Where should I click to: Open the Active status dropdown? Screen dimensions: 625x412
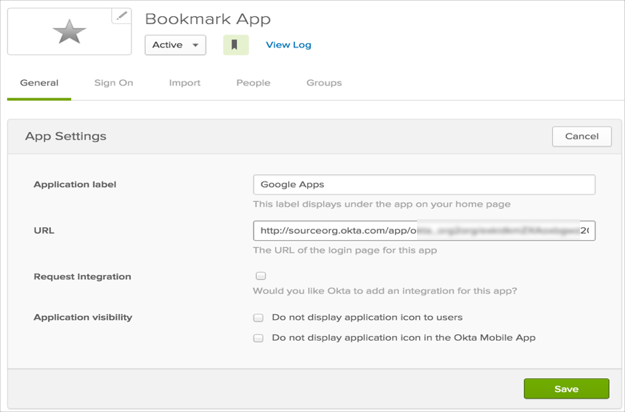(x=175, y=45)
